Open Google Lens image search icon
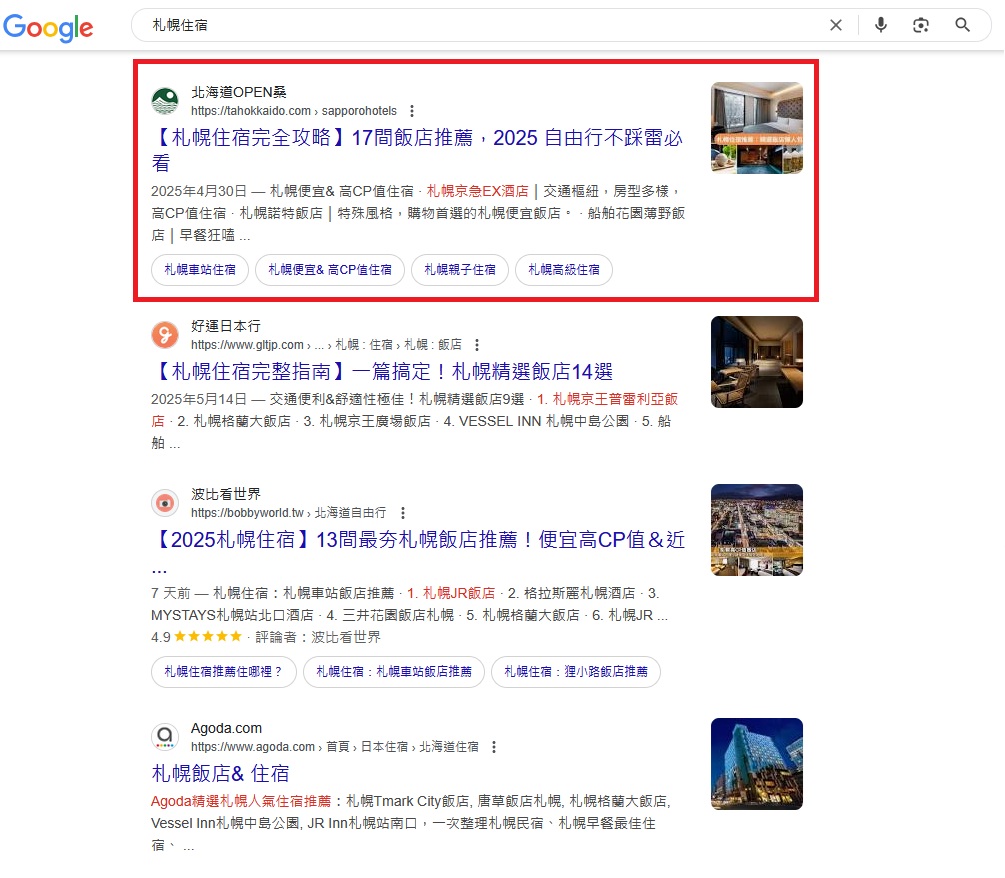This screenshot has width=1005, height=878. point(921,25)
